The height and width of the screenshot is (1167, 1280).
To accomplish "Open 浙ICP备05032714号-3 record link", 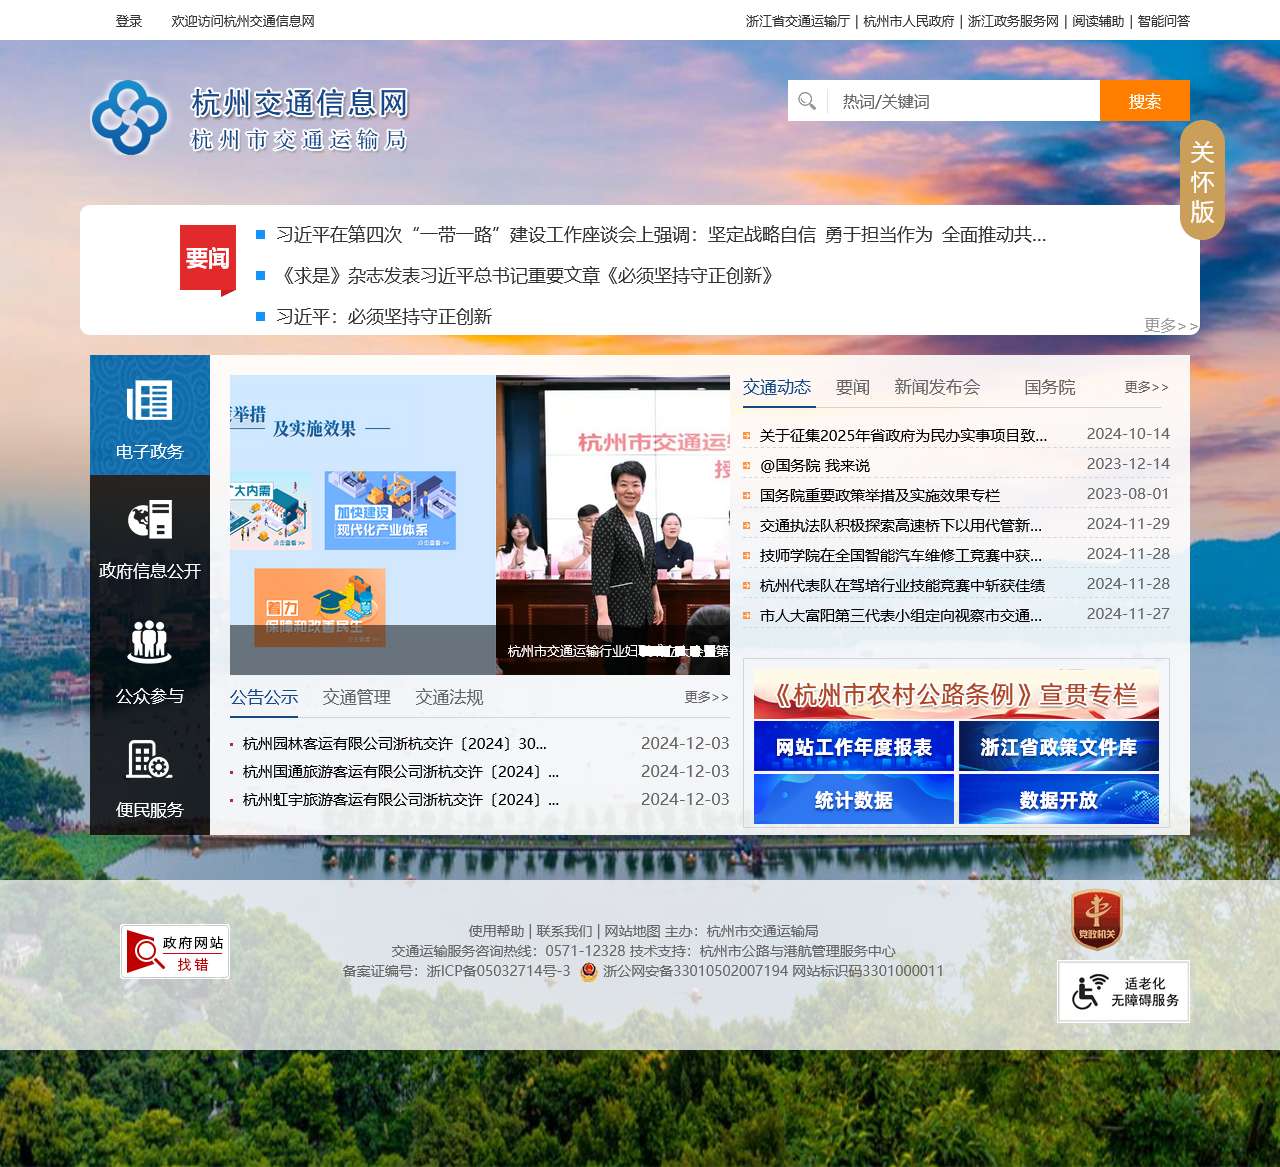I will (498, 971).
